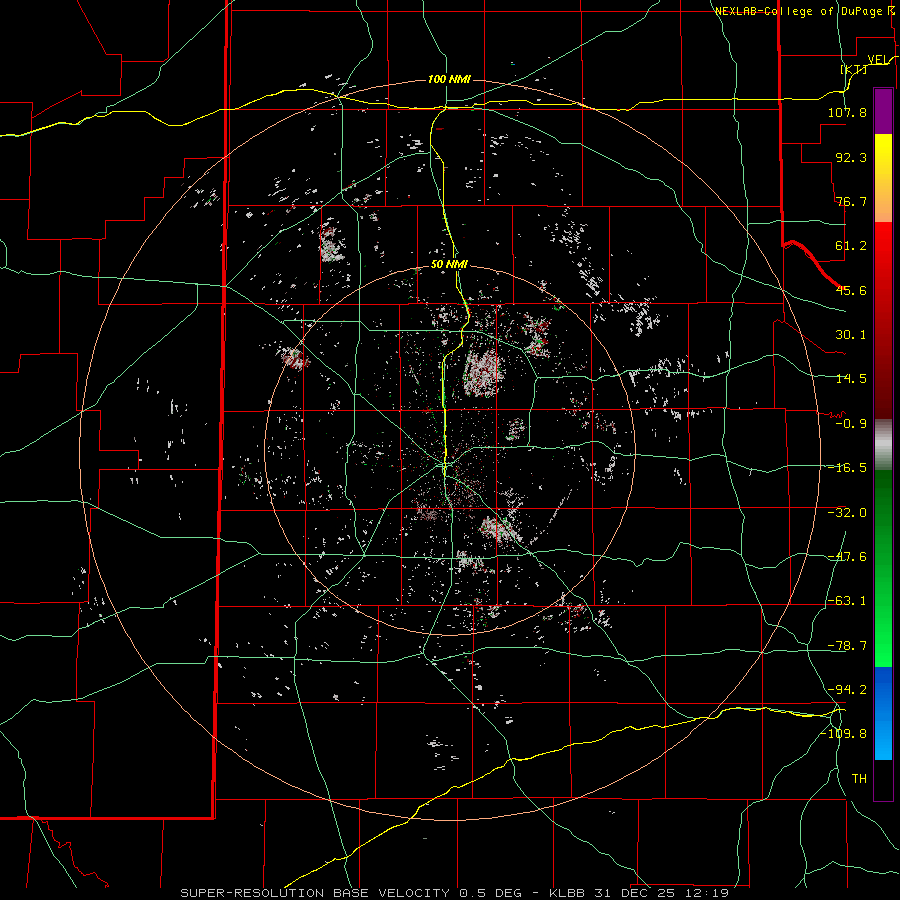Select the black TH segment of the color bar

coord(883,779)
